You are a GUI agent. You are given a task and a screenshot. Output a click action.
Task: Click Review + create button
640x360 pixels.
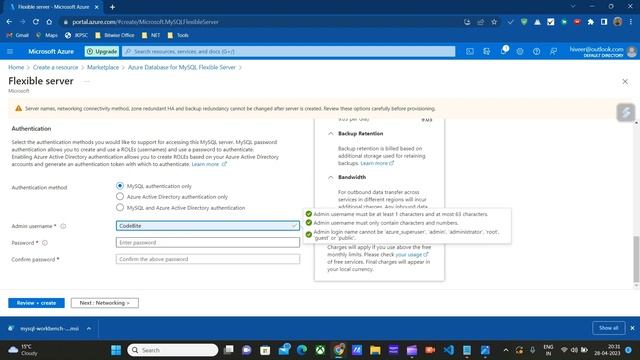36,303
